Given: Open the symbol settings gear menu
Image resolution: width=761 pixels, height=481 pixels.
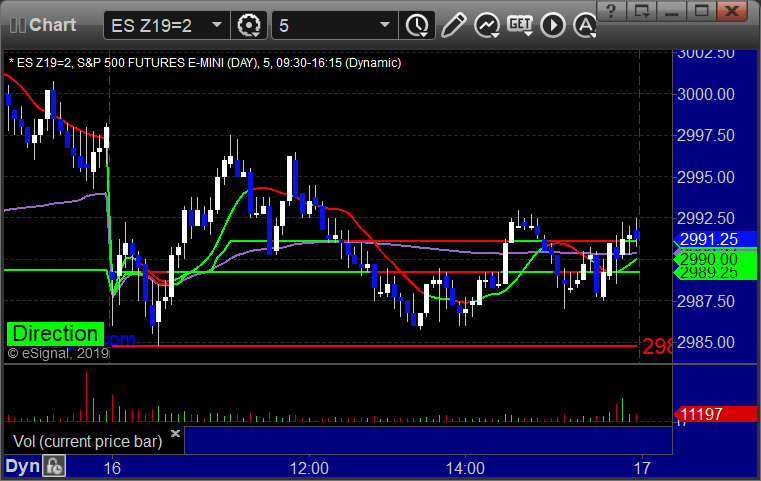Looking at the screenshot, I should (x=249, y=25).
